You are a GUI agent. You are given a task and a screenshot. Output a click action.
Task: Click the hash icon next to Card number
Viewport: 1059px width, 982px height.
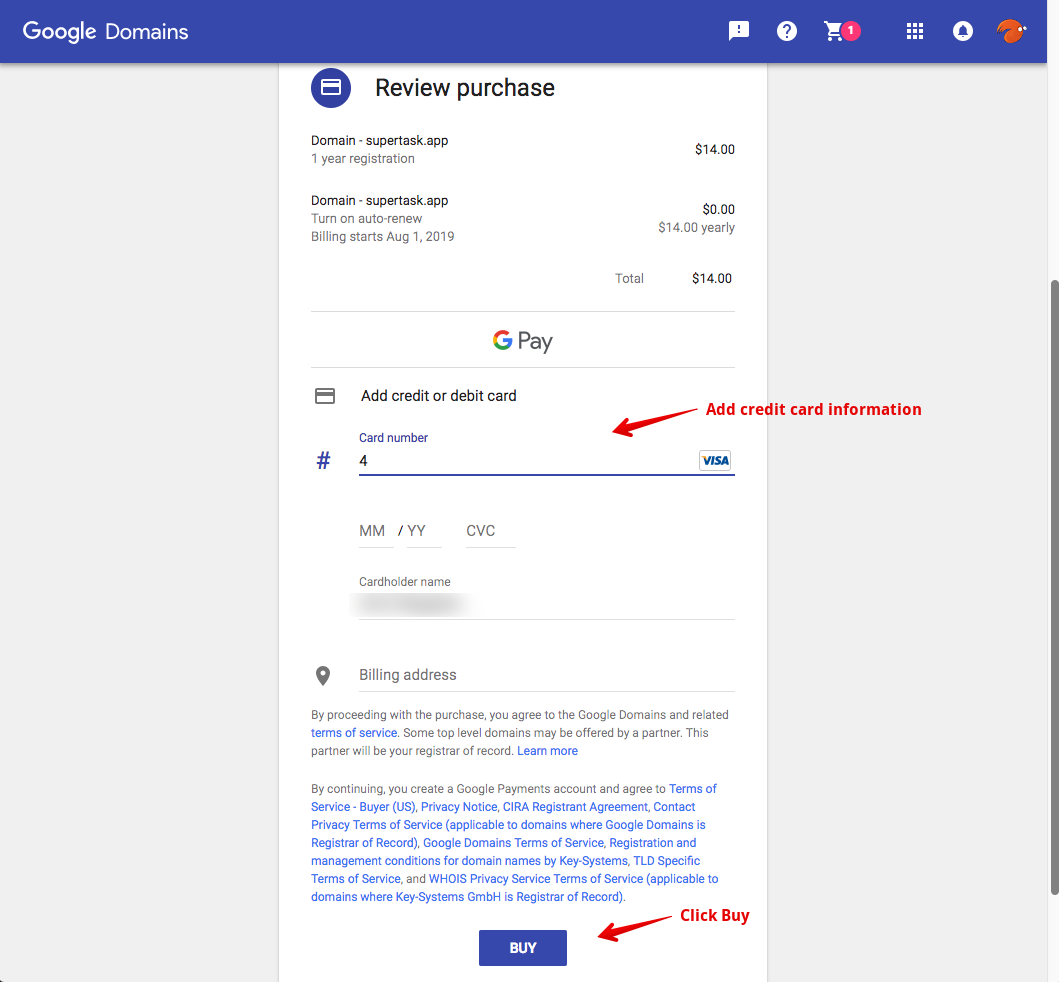point(324,461)
